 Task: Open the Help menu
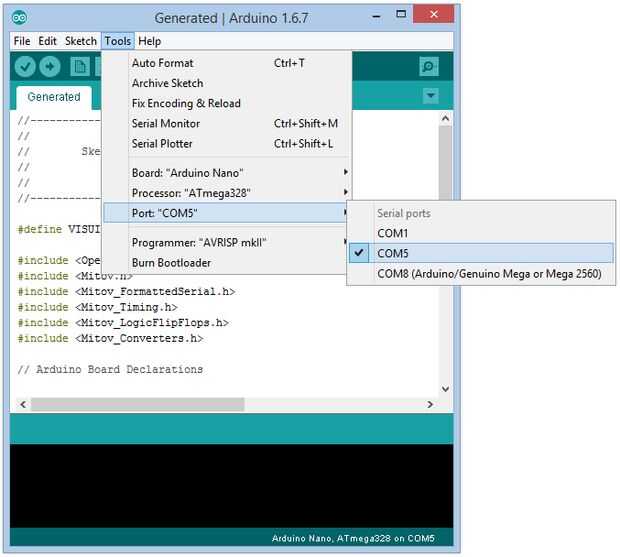click(149, 41)
